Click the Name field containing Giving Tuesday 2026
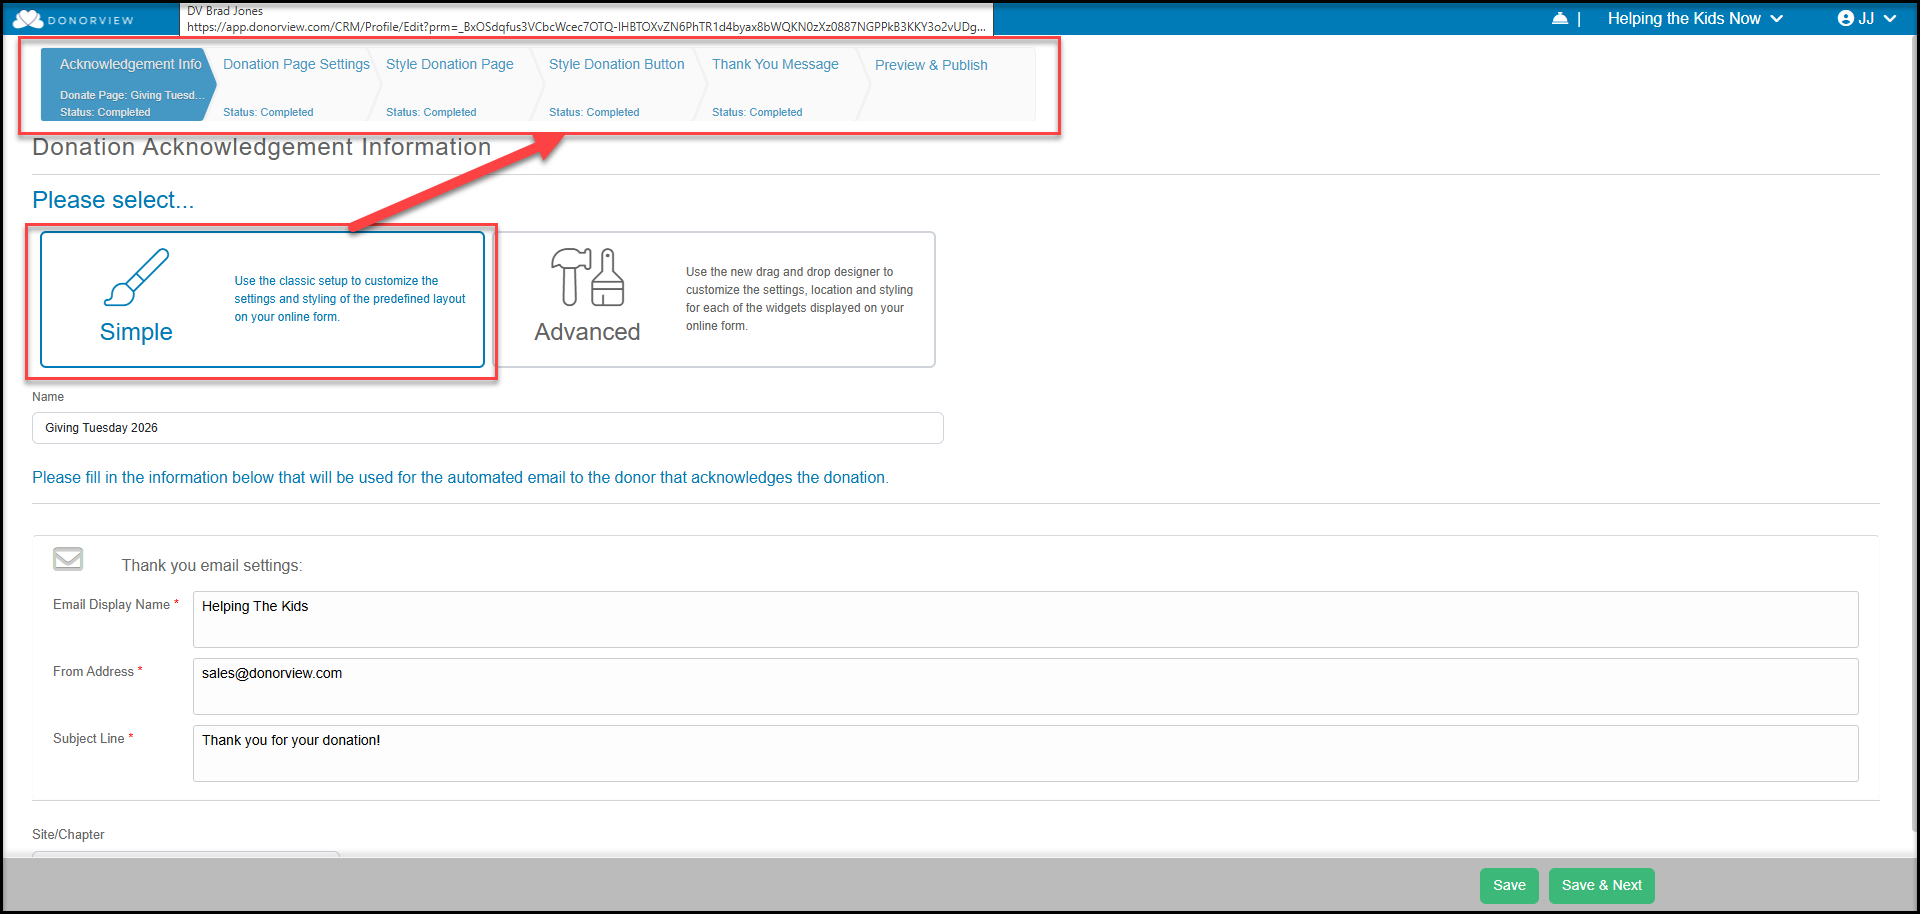The image size is (1920, 914). click(488, 428)
